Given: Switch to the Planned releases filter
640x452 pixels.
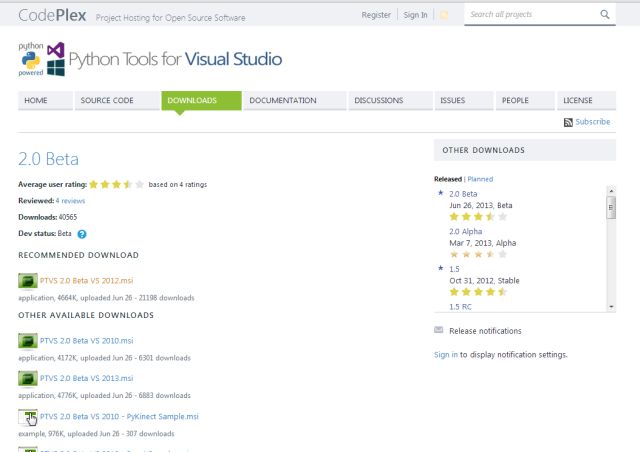Looking at the screenshot, I should coord(480,179).
